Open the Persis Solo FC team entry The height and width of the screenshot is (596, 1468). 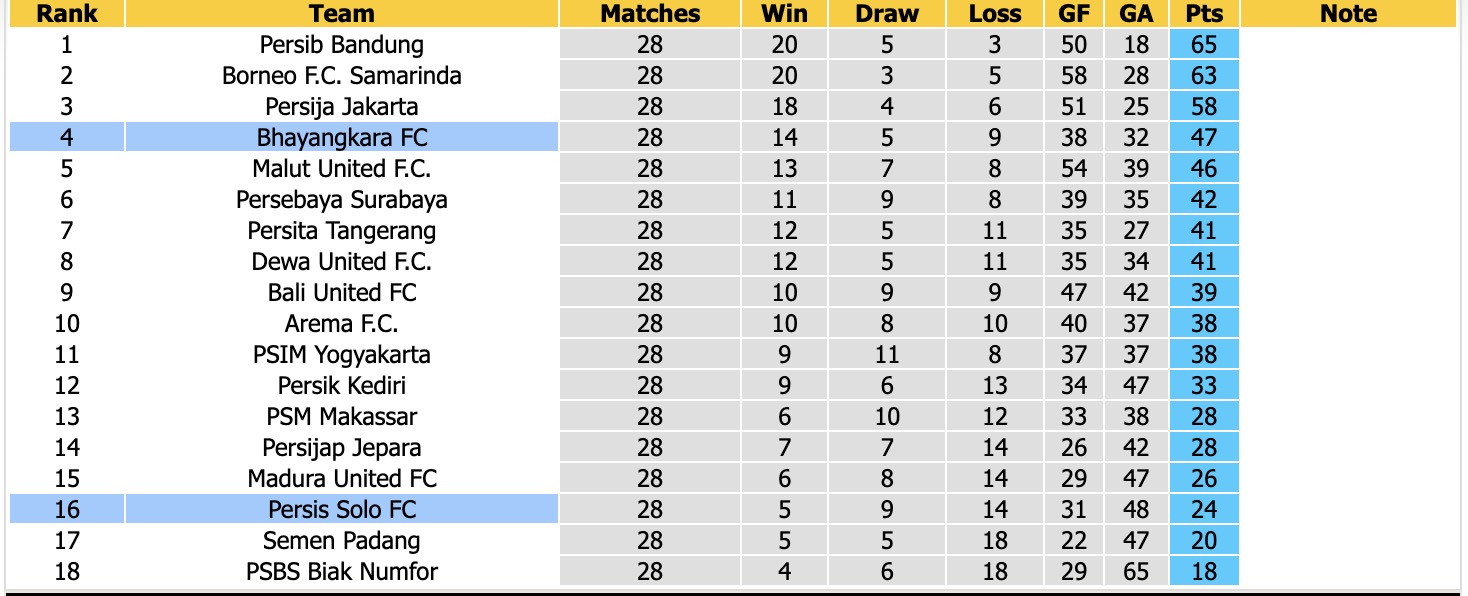[x=342, y=510]
